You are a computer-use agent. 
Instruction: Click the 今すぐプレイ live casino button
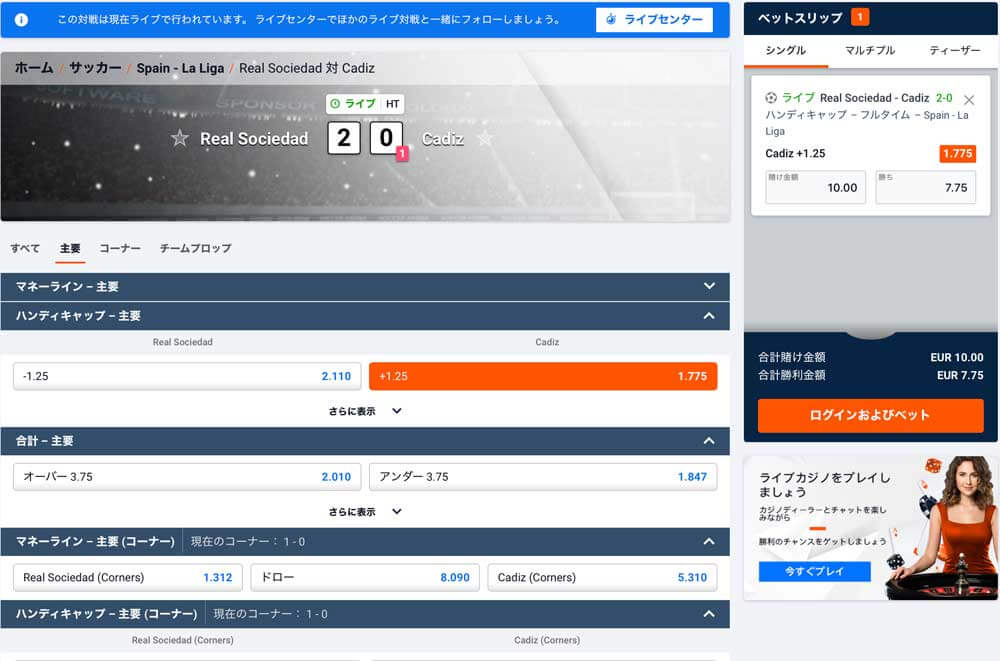tap(814, 572)
